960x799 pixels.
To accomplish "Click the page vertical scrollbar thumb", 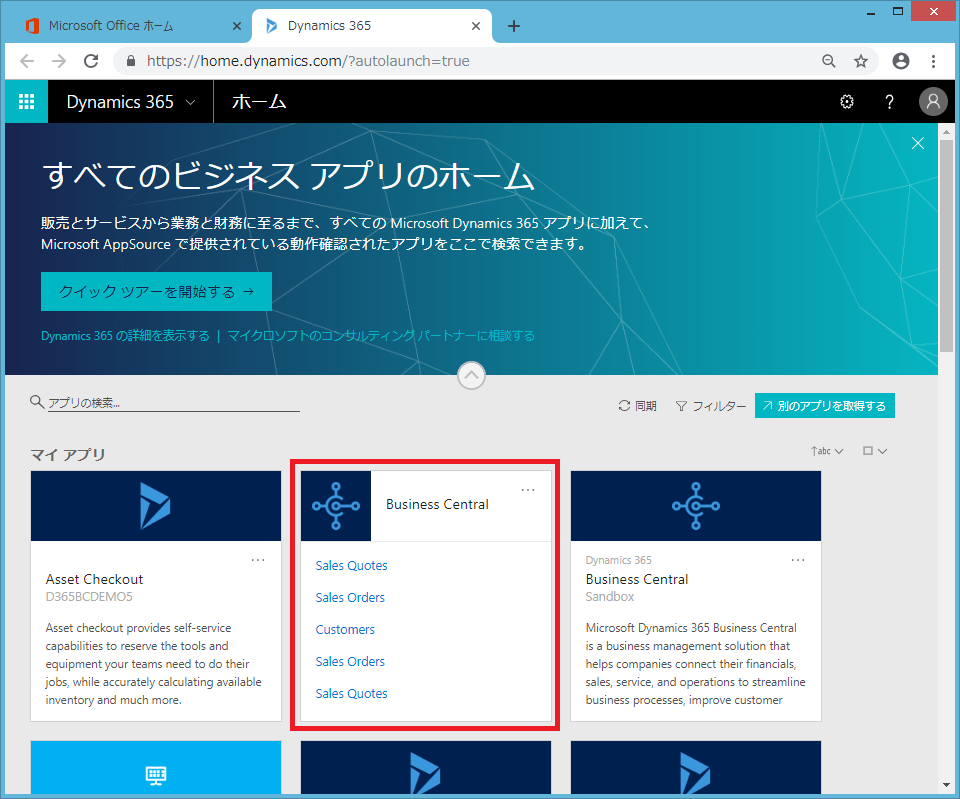I will click(x=946, y=245).
